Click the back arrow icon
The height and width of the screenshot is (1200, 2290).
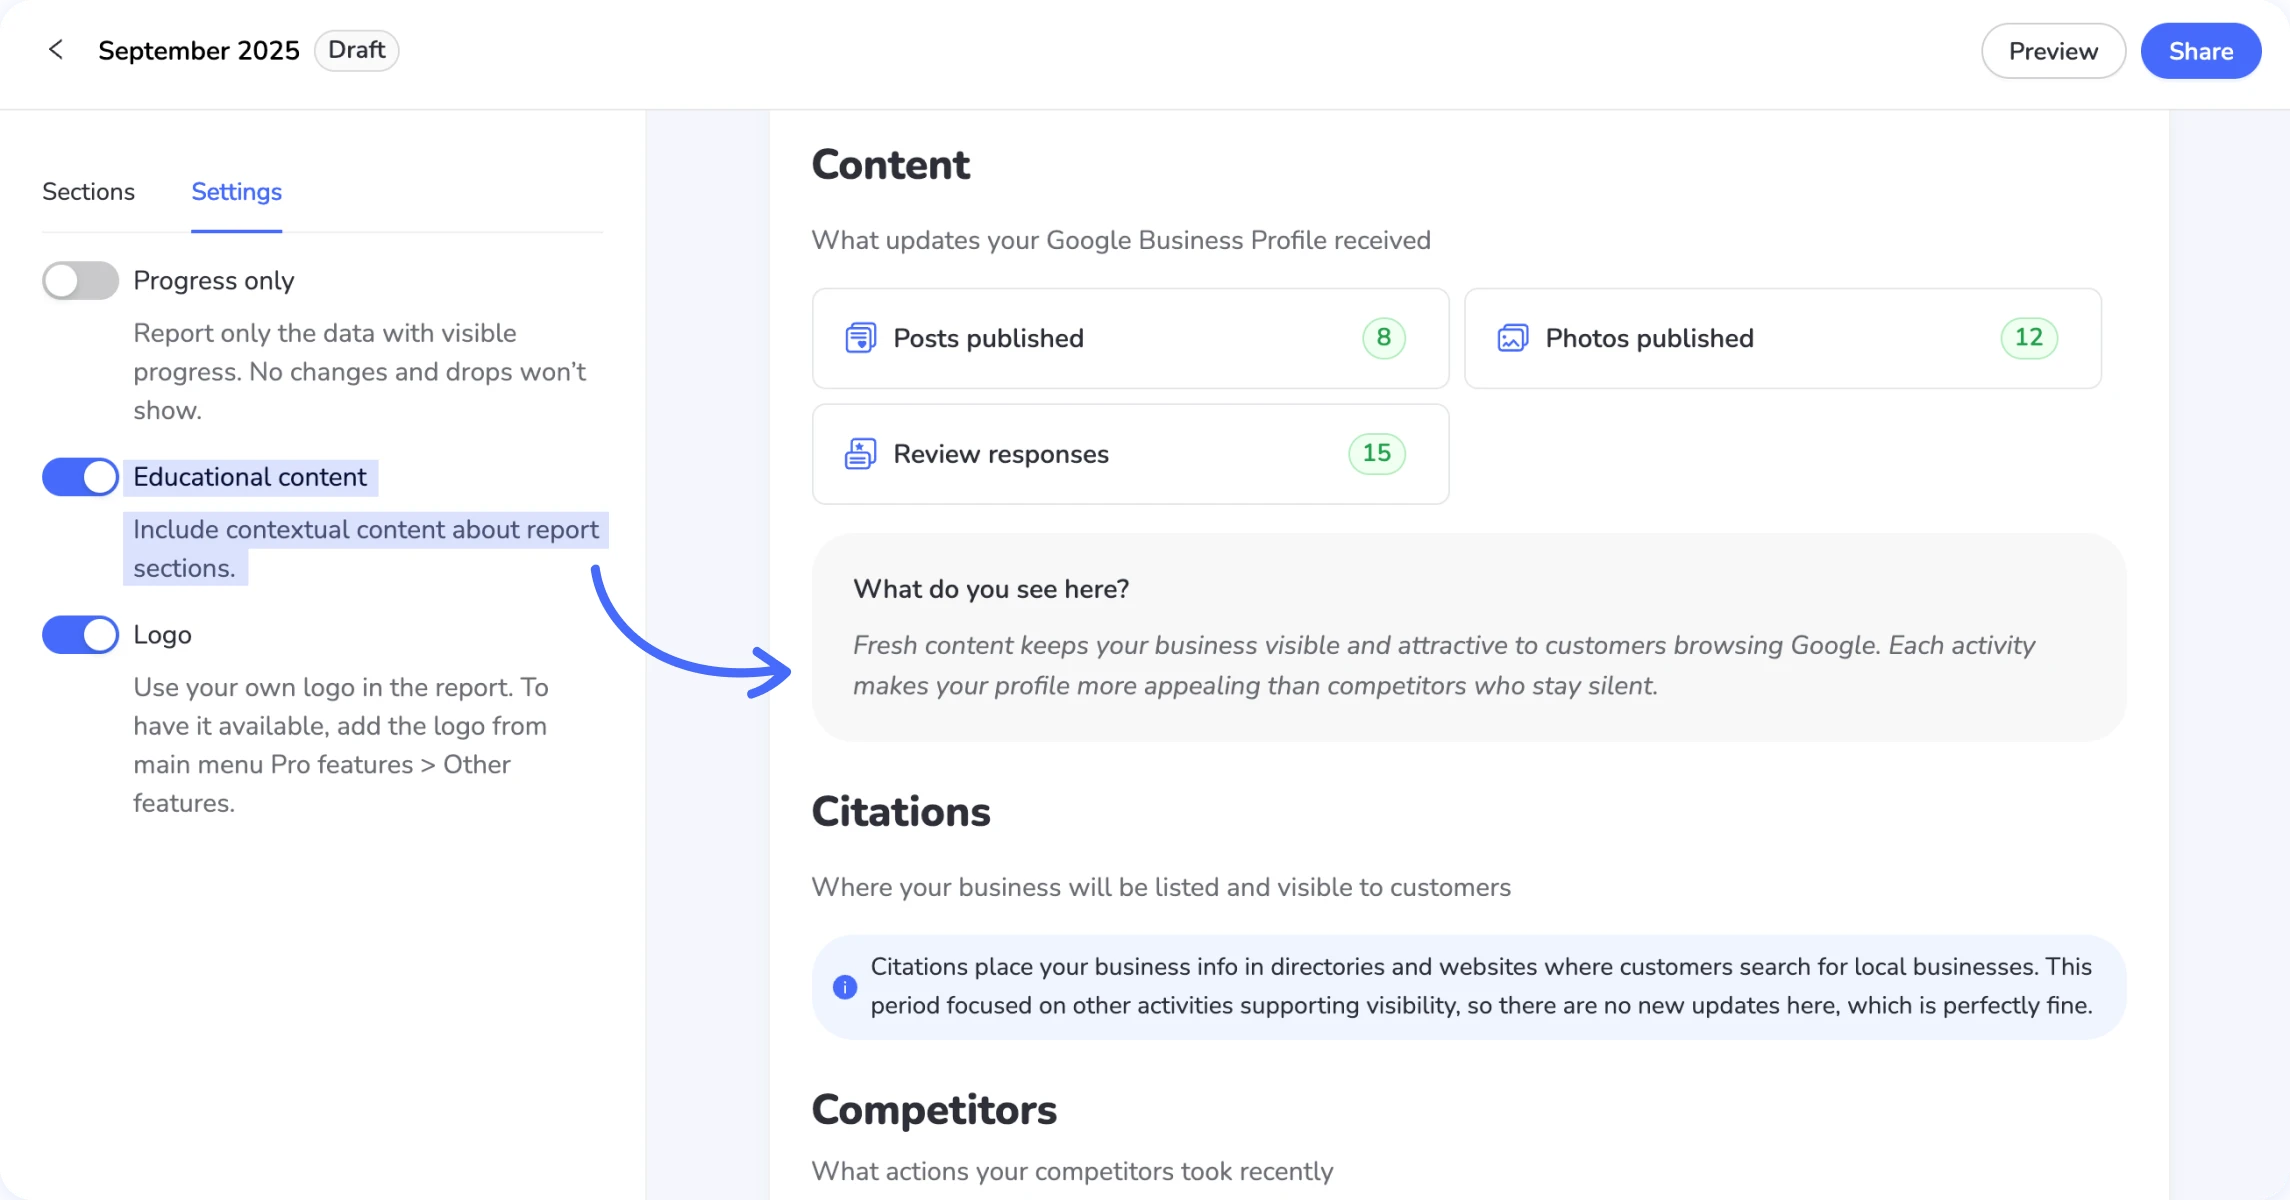56,50
